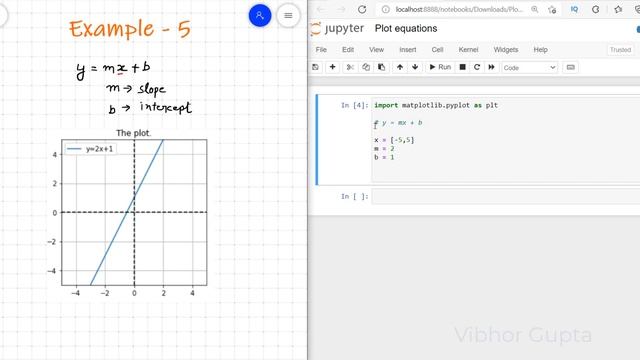
Task: Open the View menu
Action: 376,50
